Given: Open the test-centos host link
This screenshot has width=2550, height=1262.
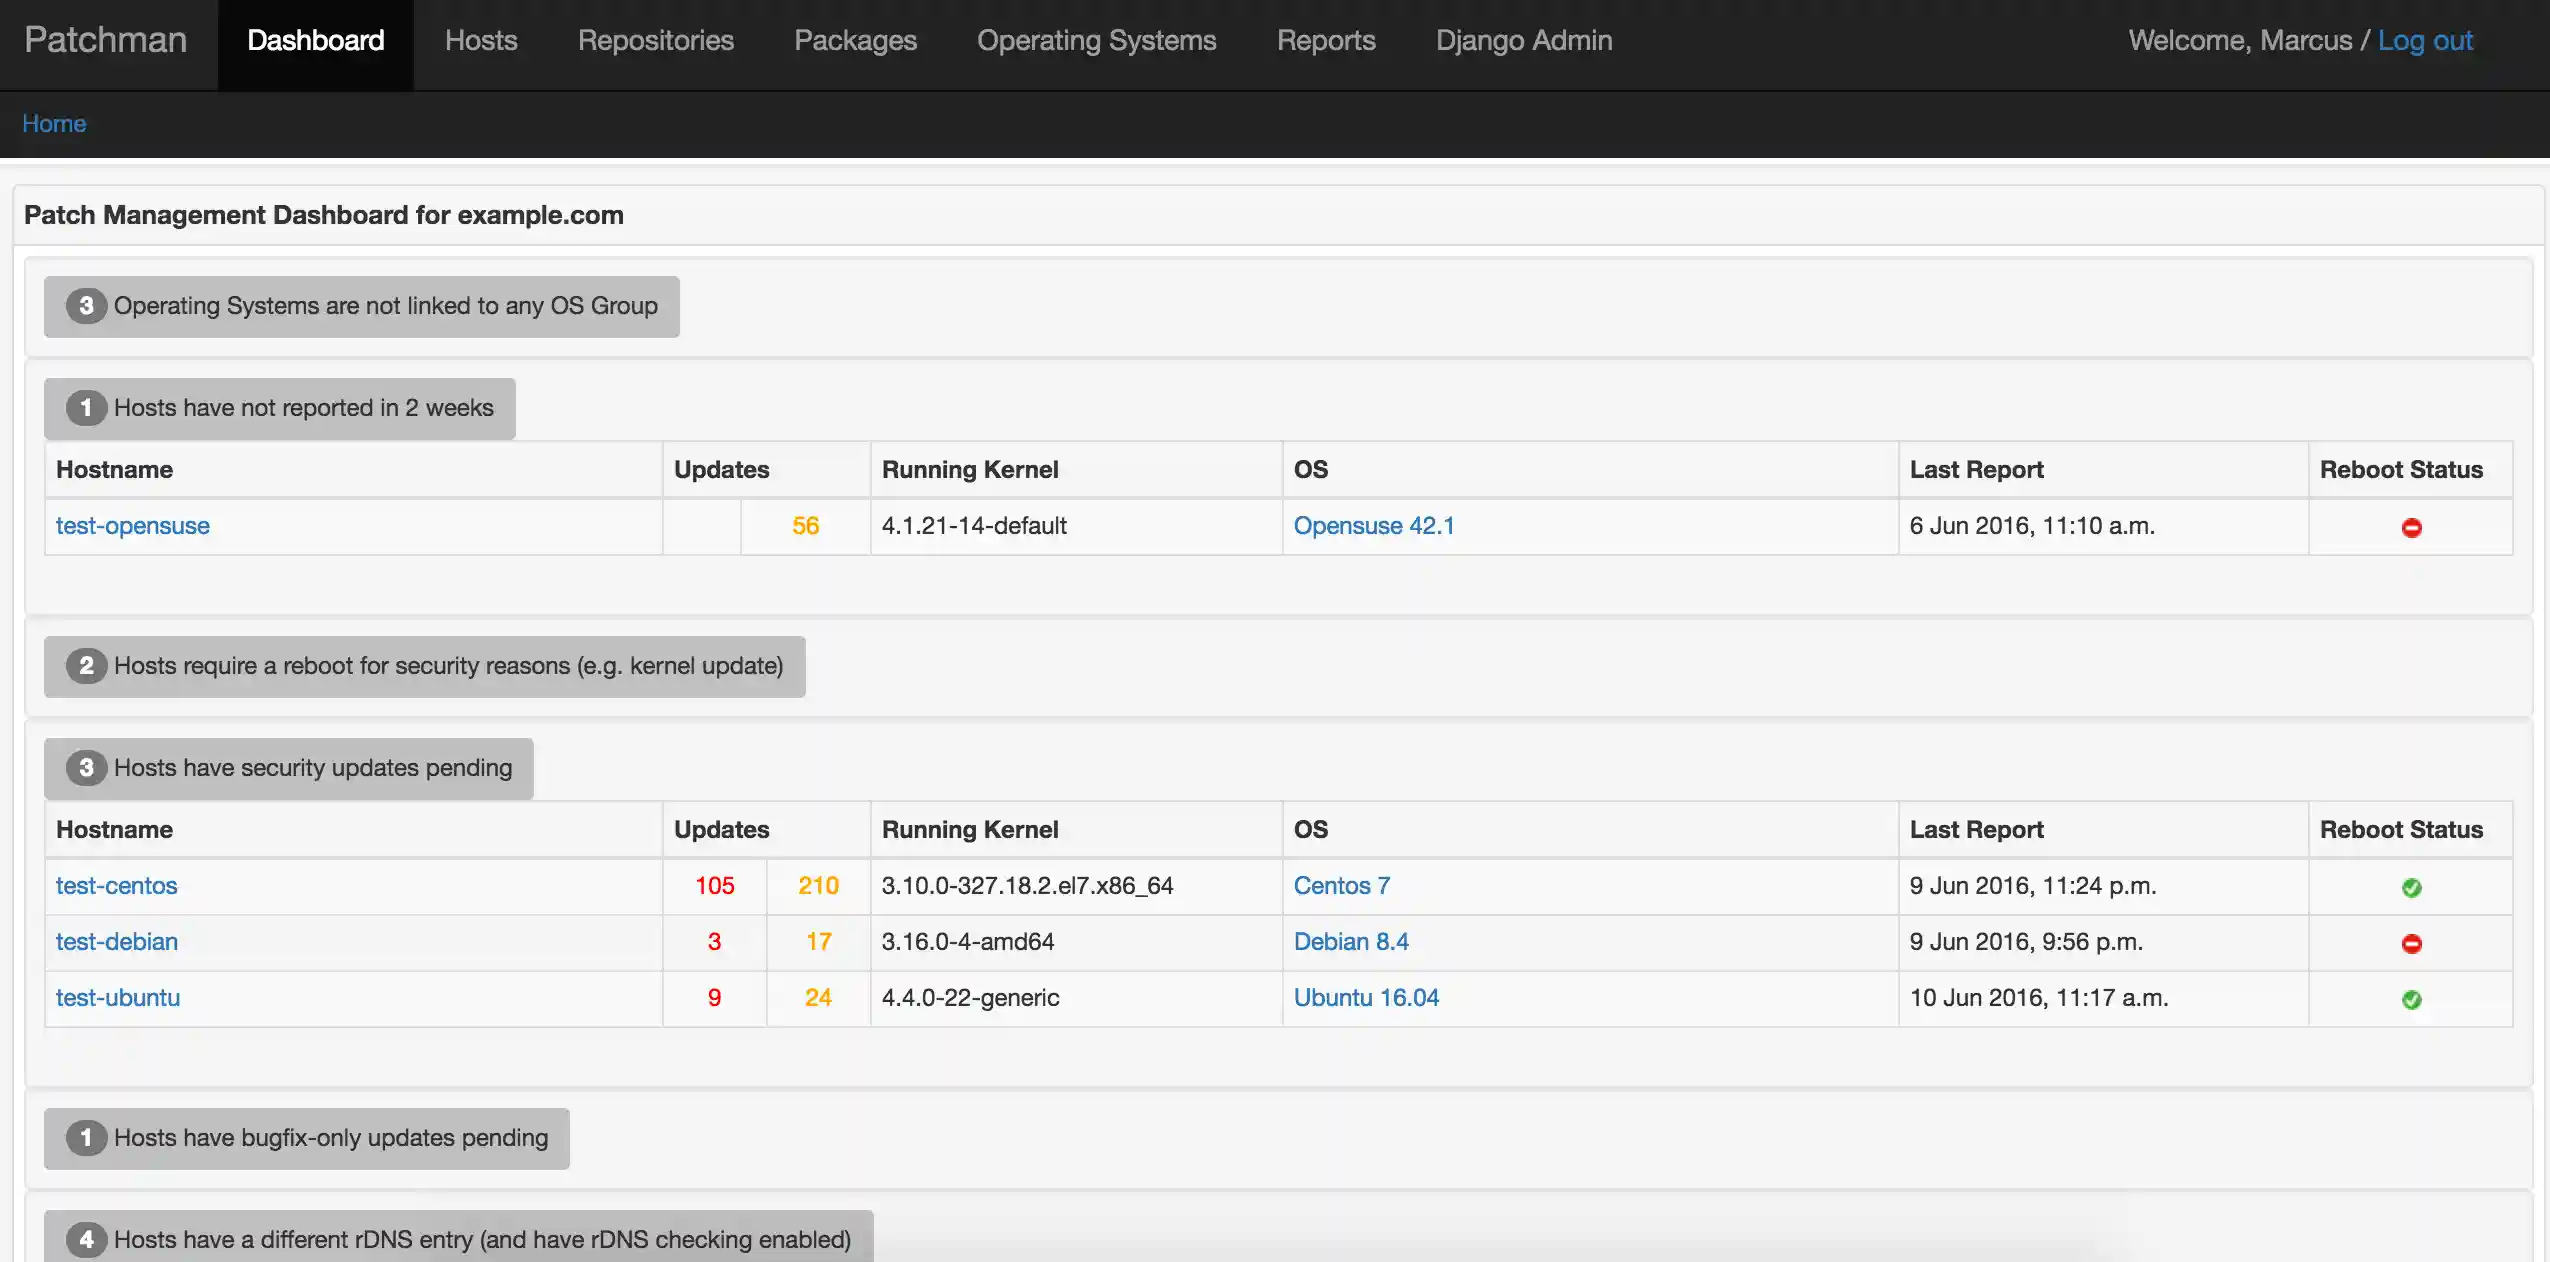Looking at the screenshot, I should pos(116,886).
